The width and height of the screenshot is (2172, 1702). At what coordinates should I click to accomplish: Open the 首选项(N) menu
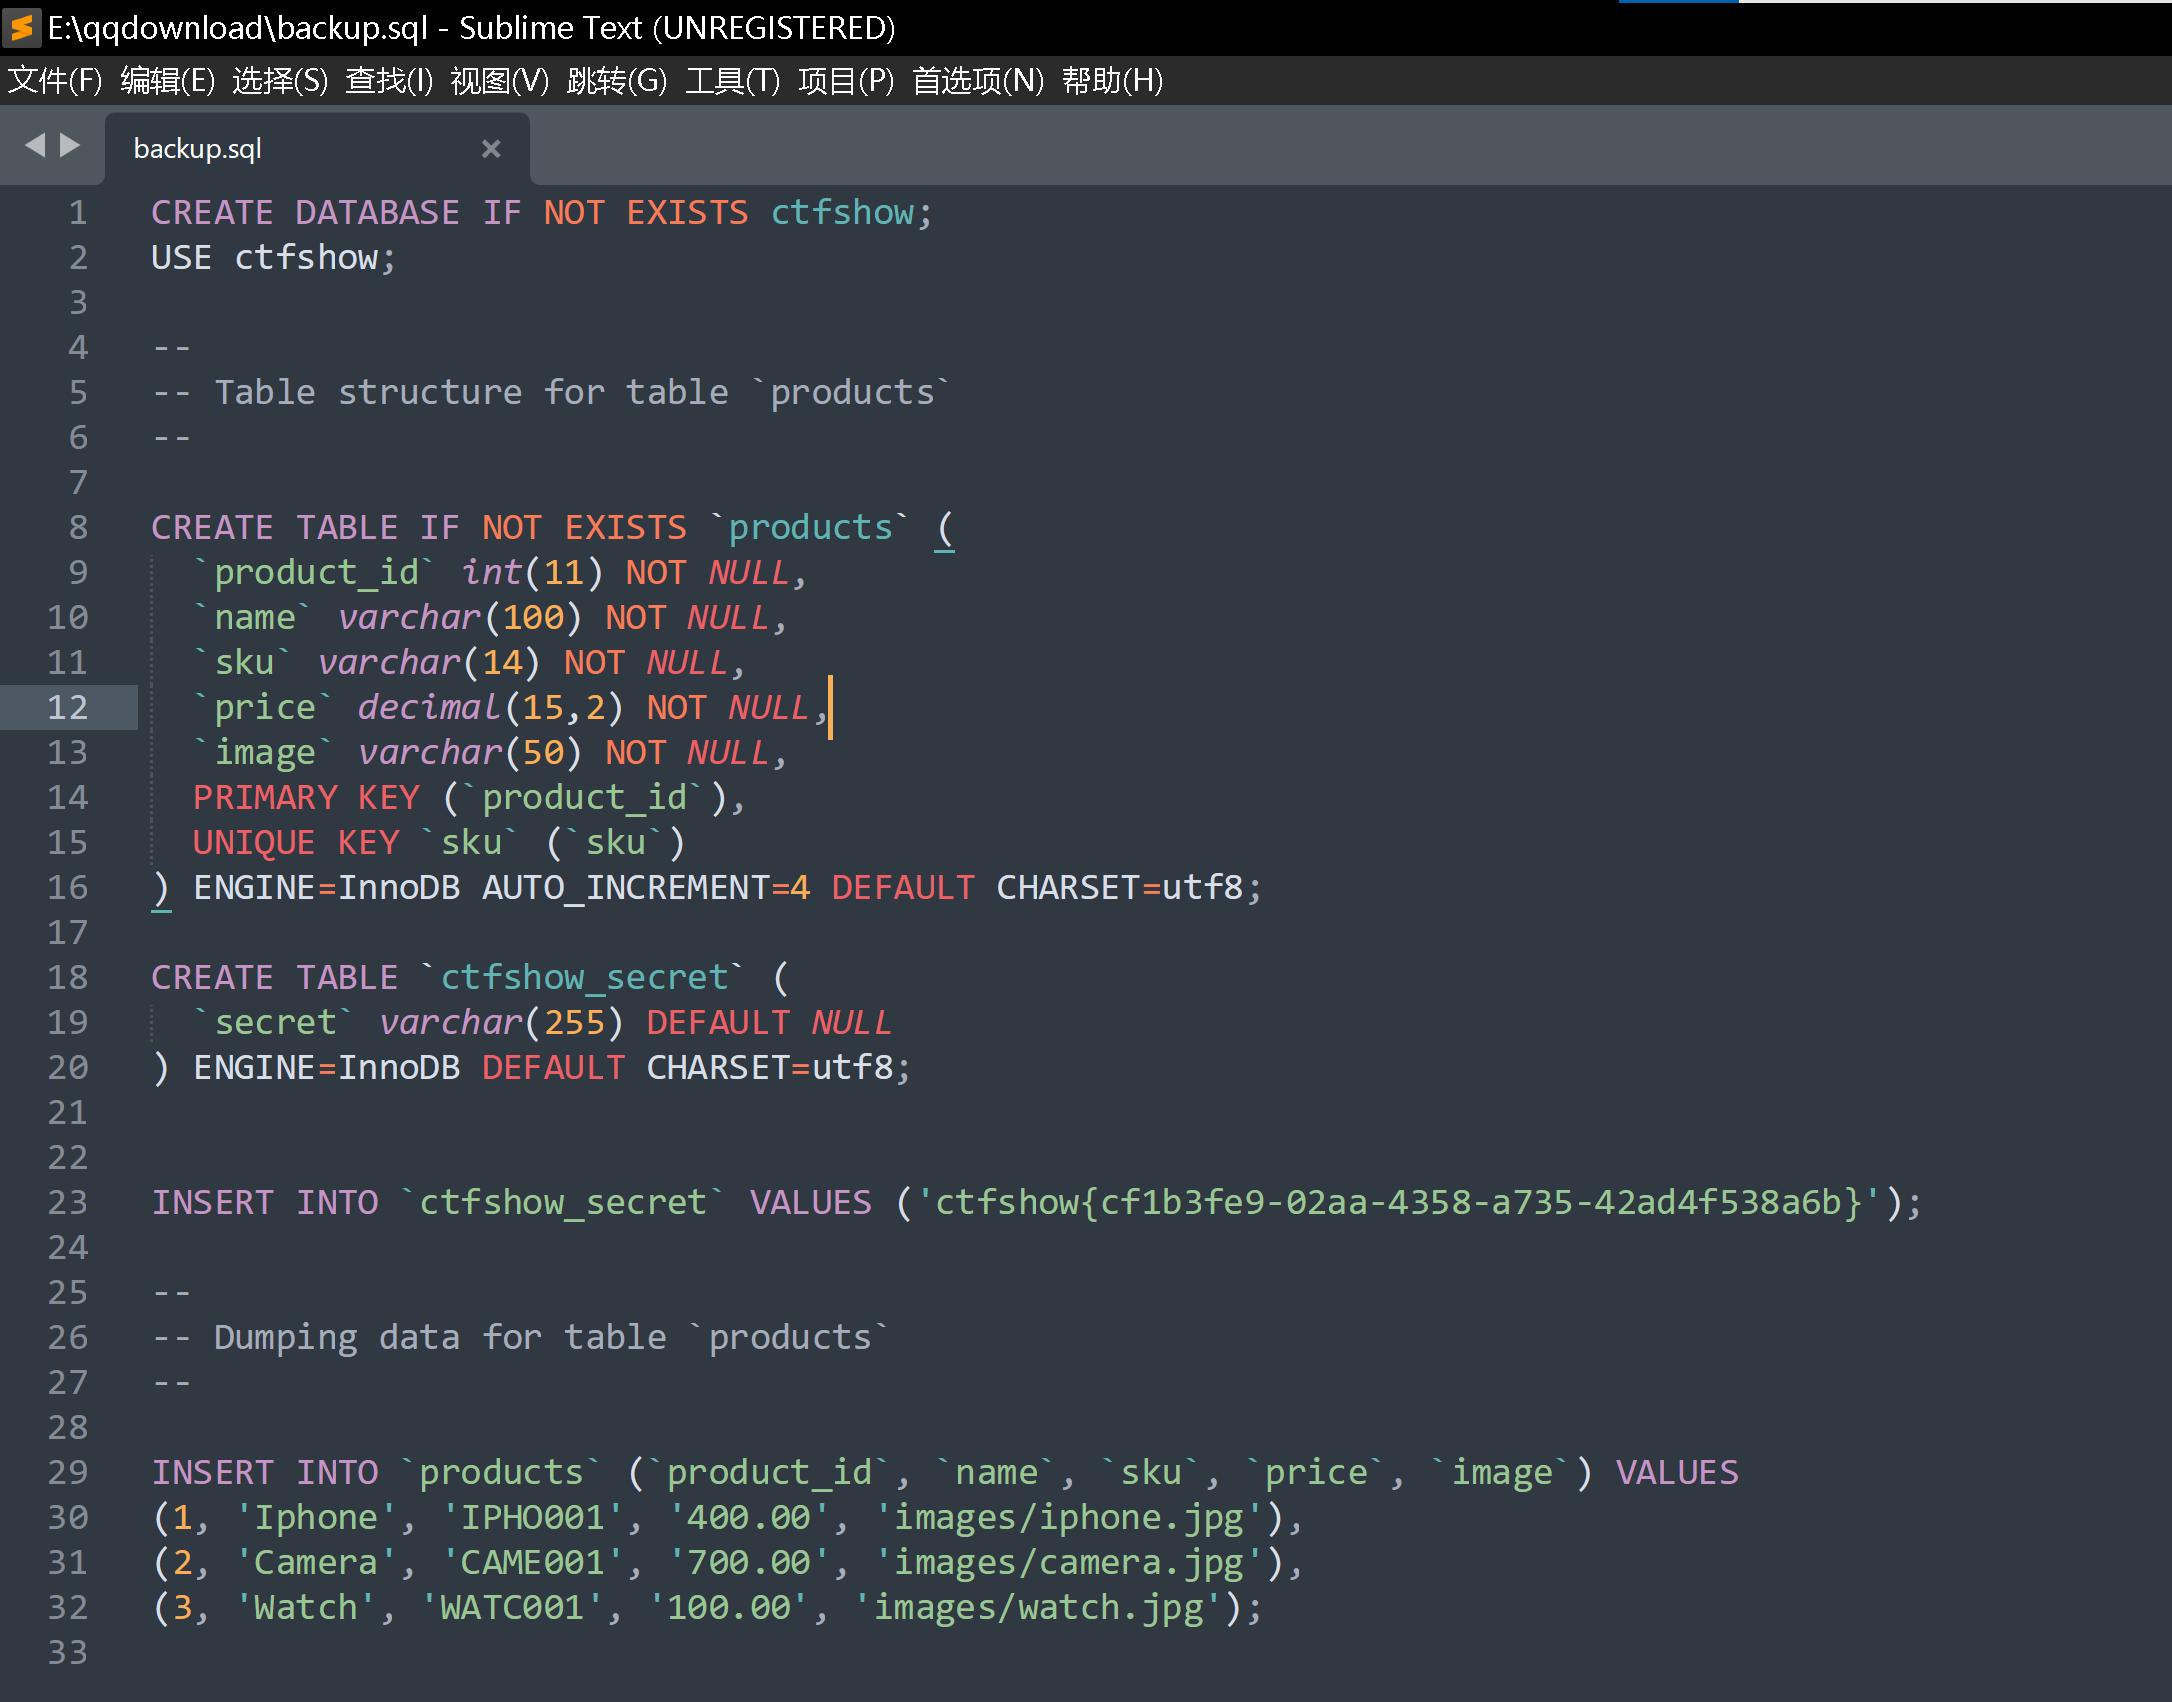977,80
